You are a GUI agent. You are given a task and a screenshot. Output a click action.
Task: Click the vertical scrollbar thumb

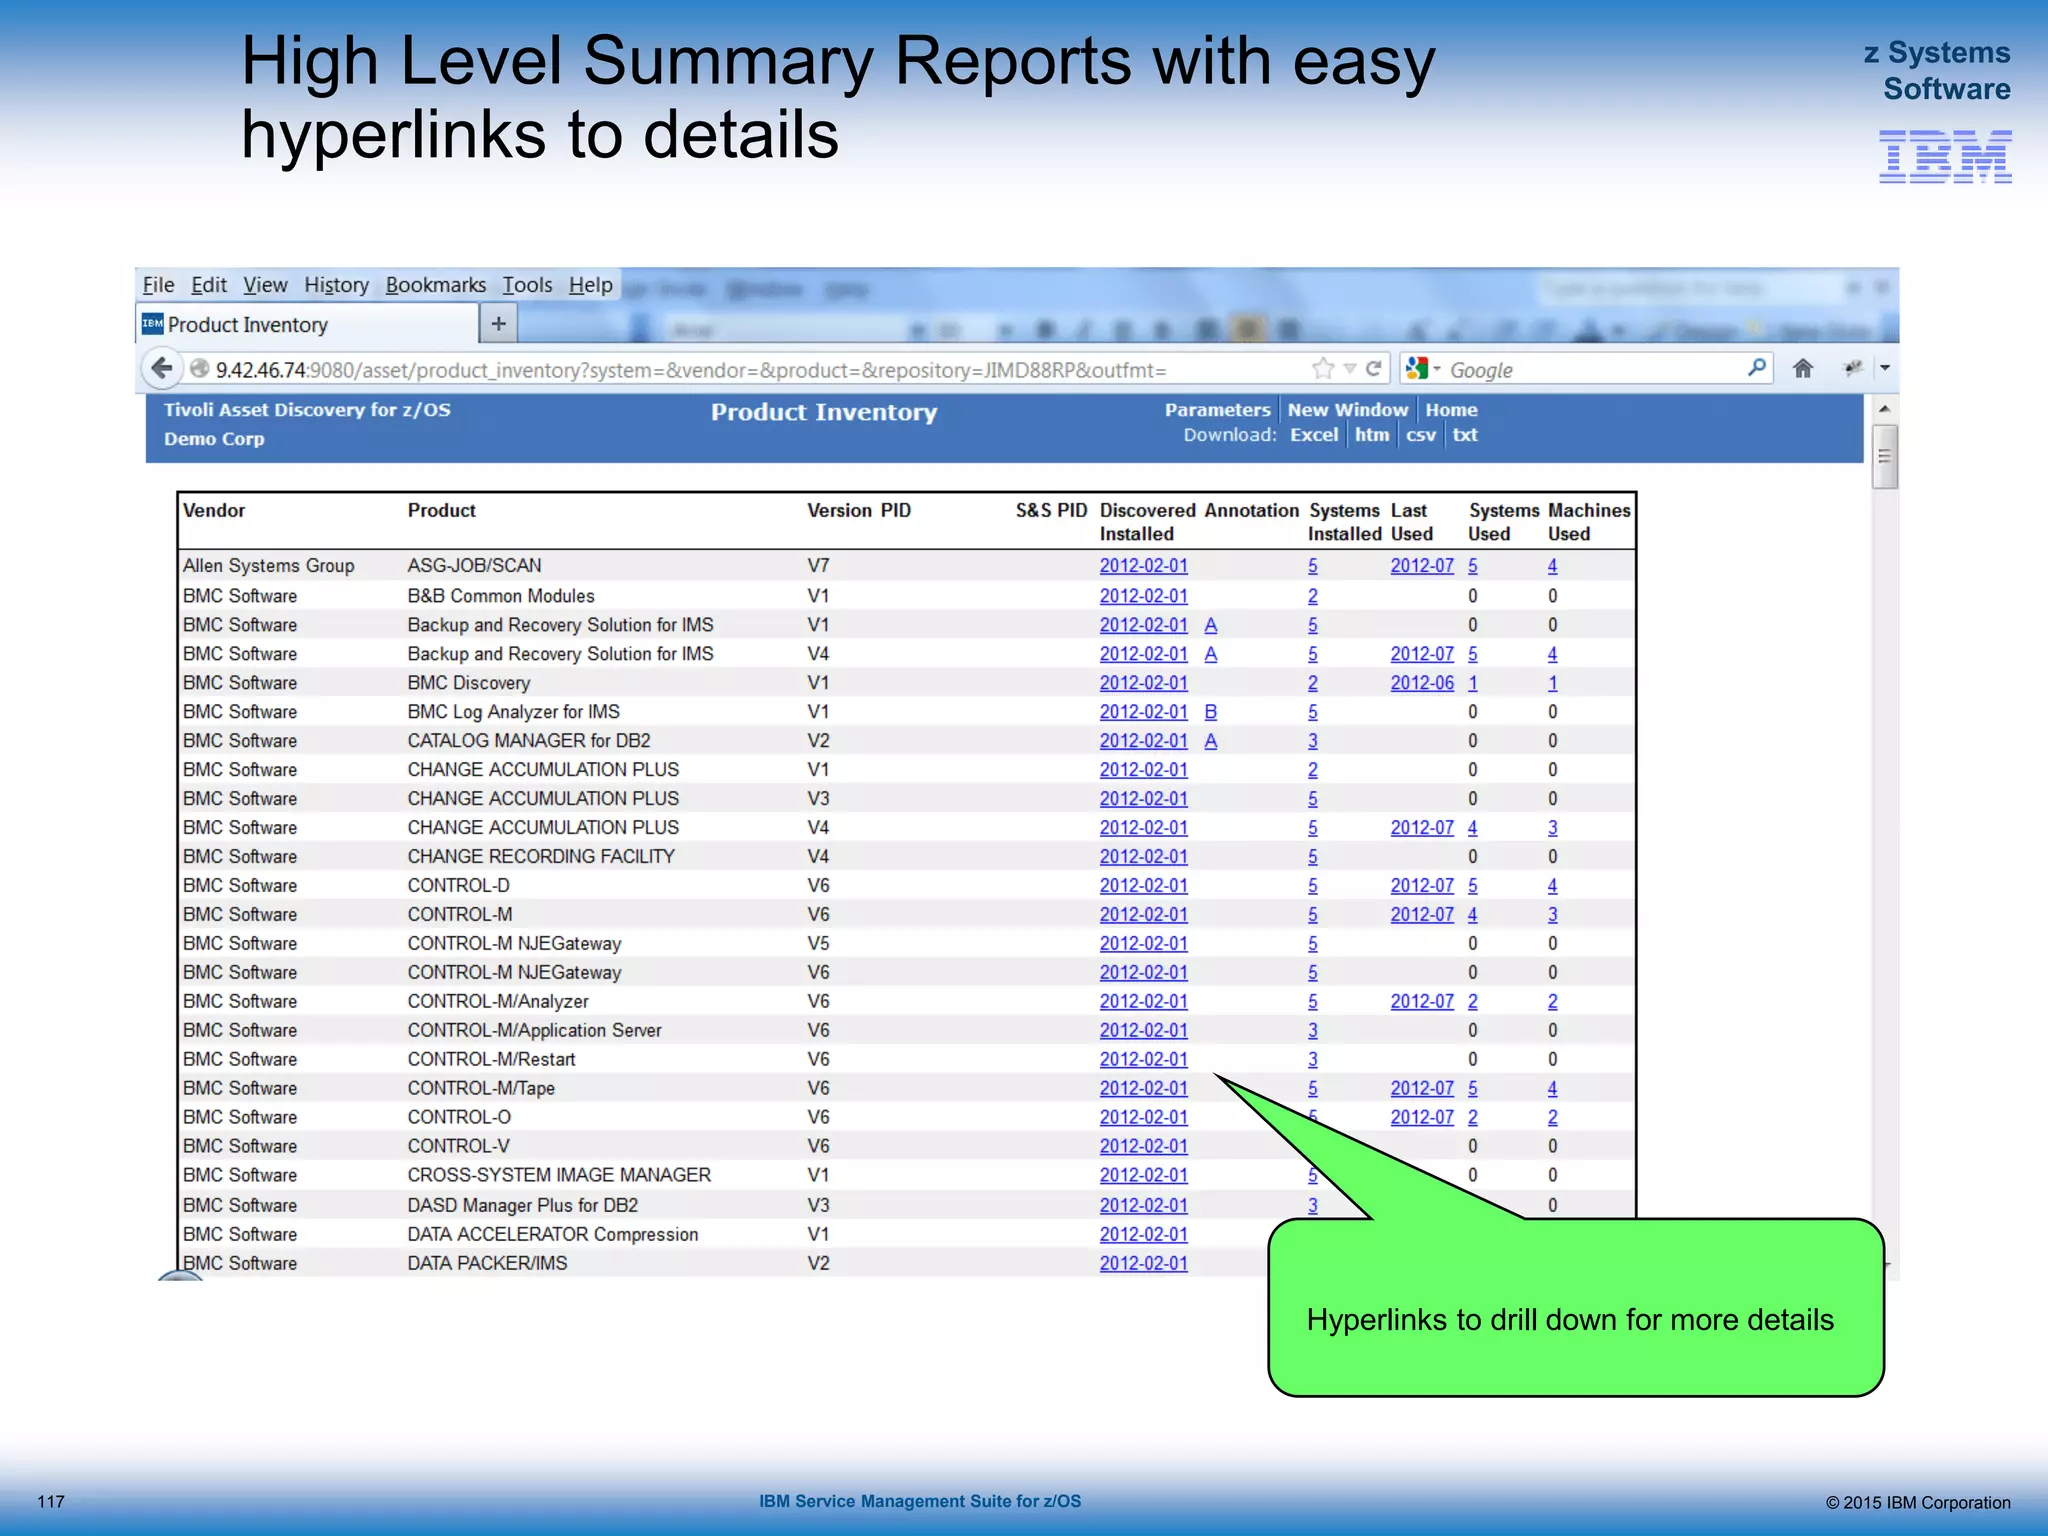pyautogui.click(x=1885, y=456)
